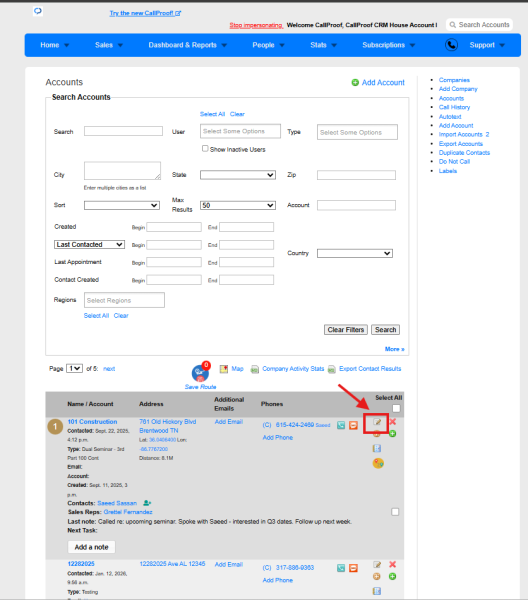Open the Support menu
Screen dimensions: 528x600
[487, 45]
